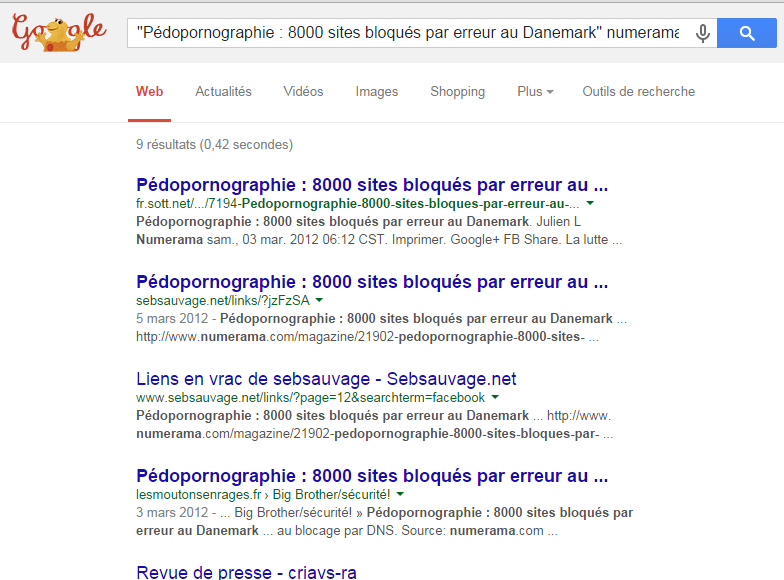784x580 pixels.
Task: Select the active Web tab
Action: (149, 92)
